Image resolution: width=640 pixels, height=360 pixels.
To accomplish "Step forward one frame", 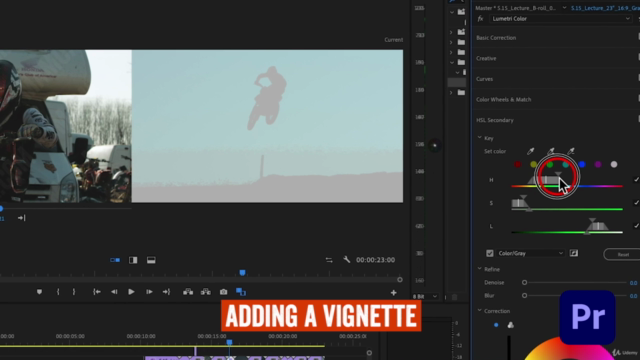I will tap(149, 292).
